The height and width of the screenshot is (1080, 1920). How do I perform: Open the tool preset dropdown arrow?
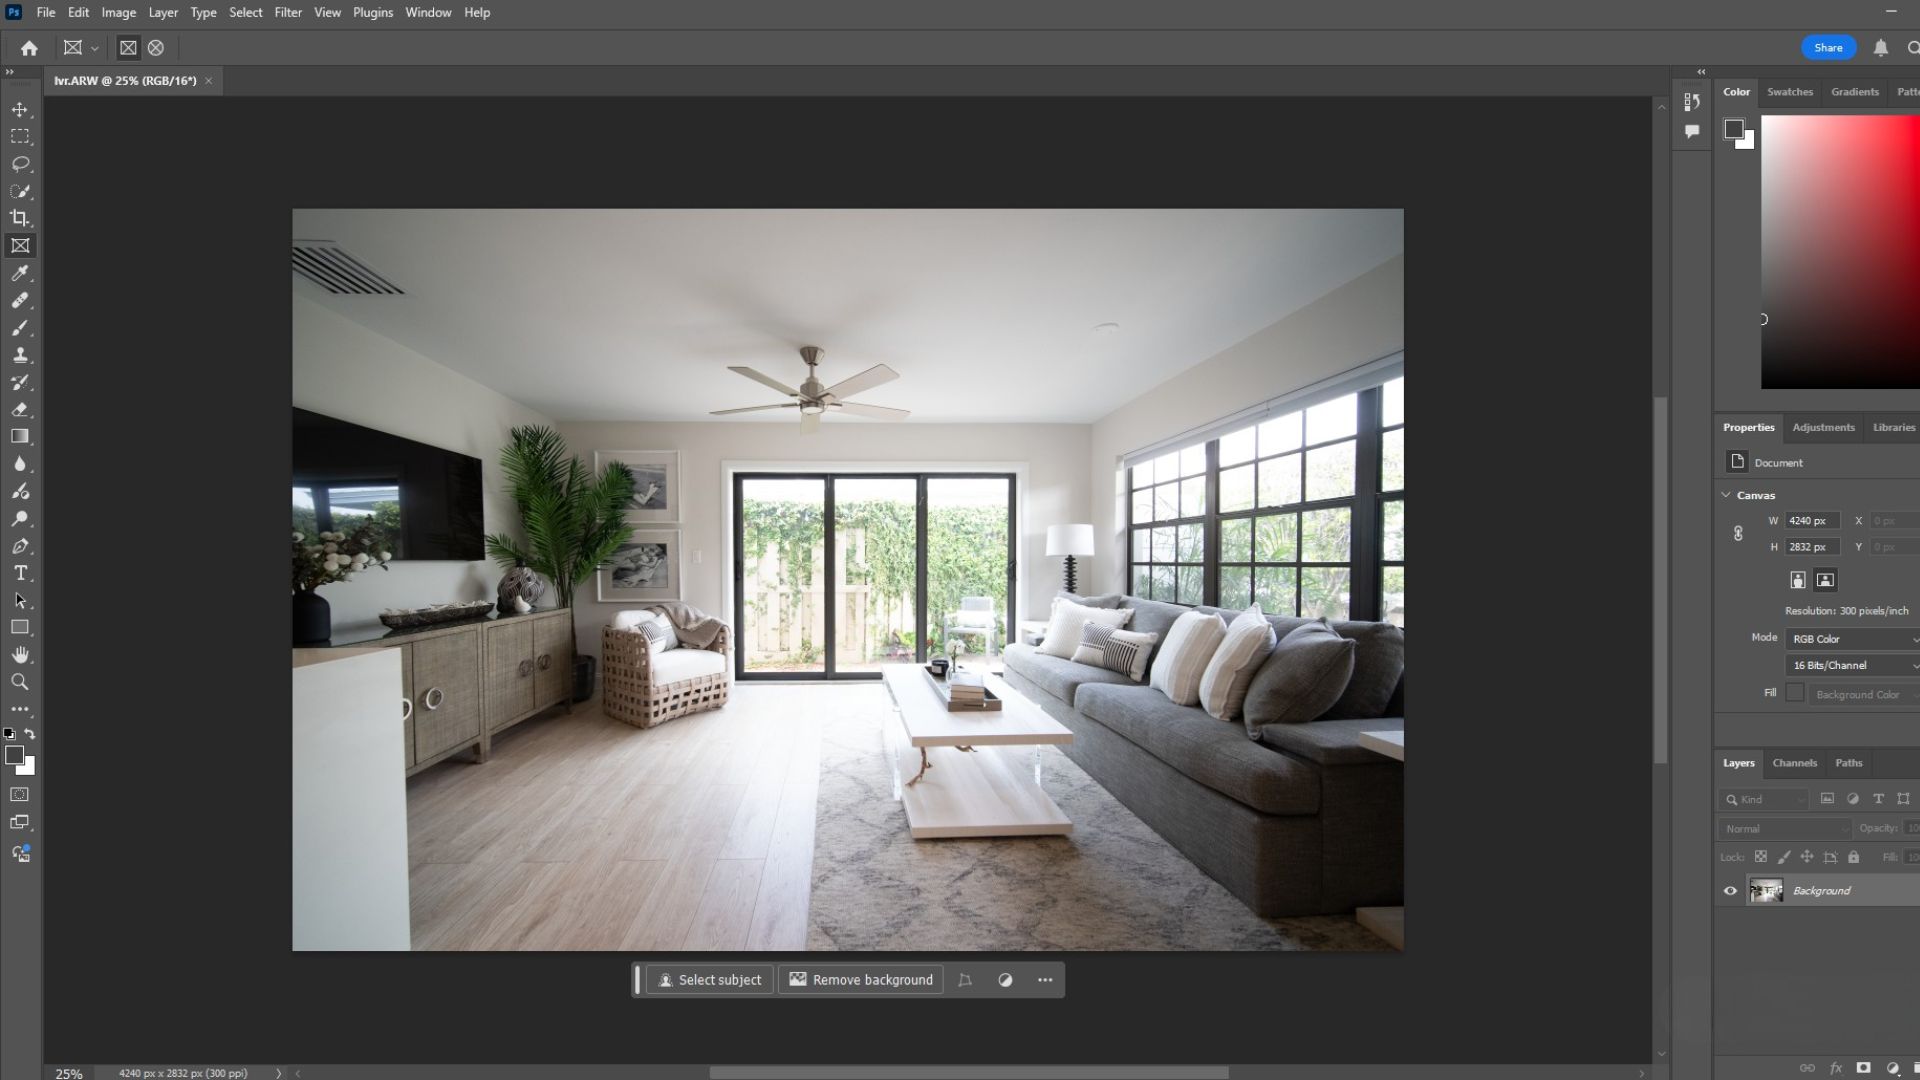coord(95,48)
